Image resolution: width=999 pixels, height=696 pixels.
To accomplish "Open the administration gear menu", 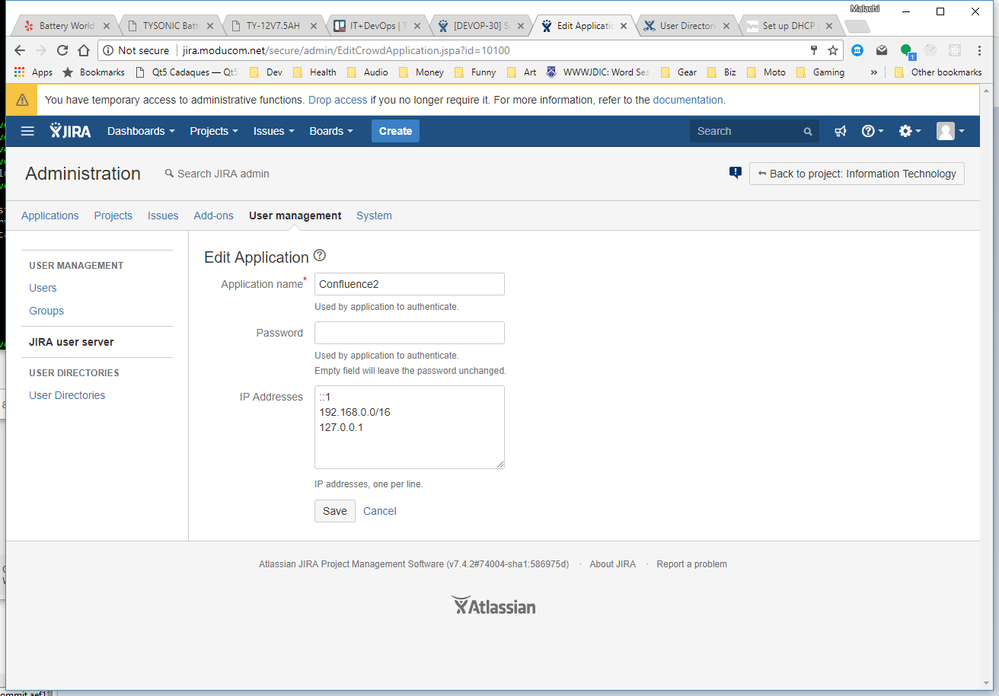I will [x=910, y=131].
